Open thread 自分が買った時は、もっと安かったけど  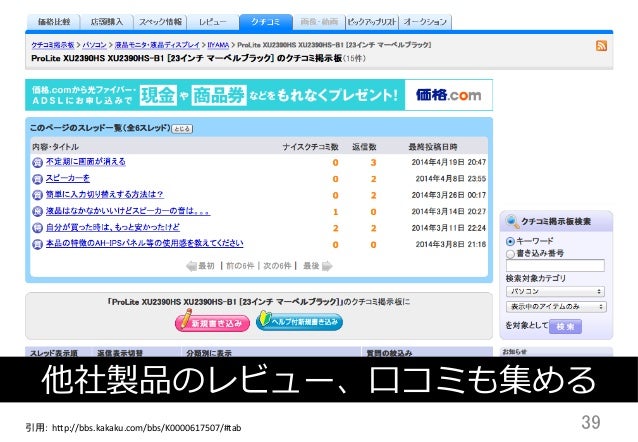pyautogui.click(x=112, y=227)
